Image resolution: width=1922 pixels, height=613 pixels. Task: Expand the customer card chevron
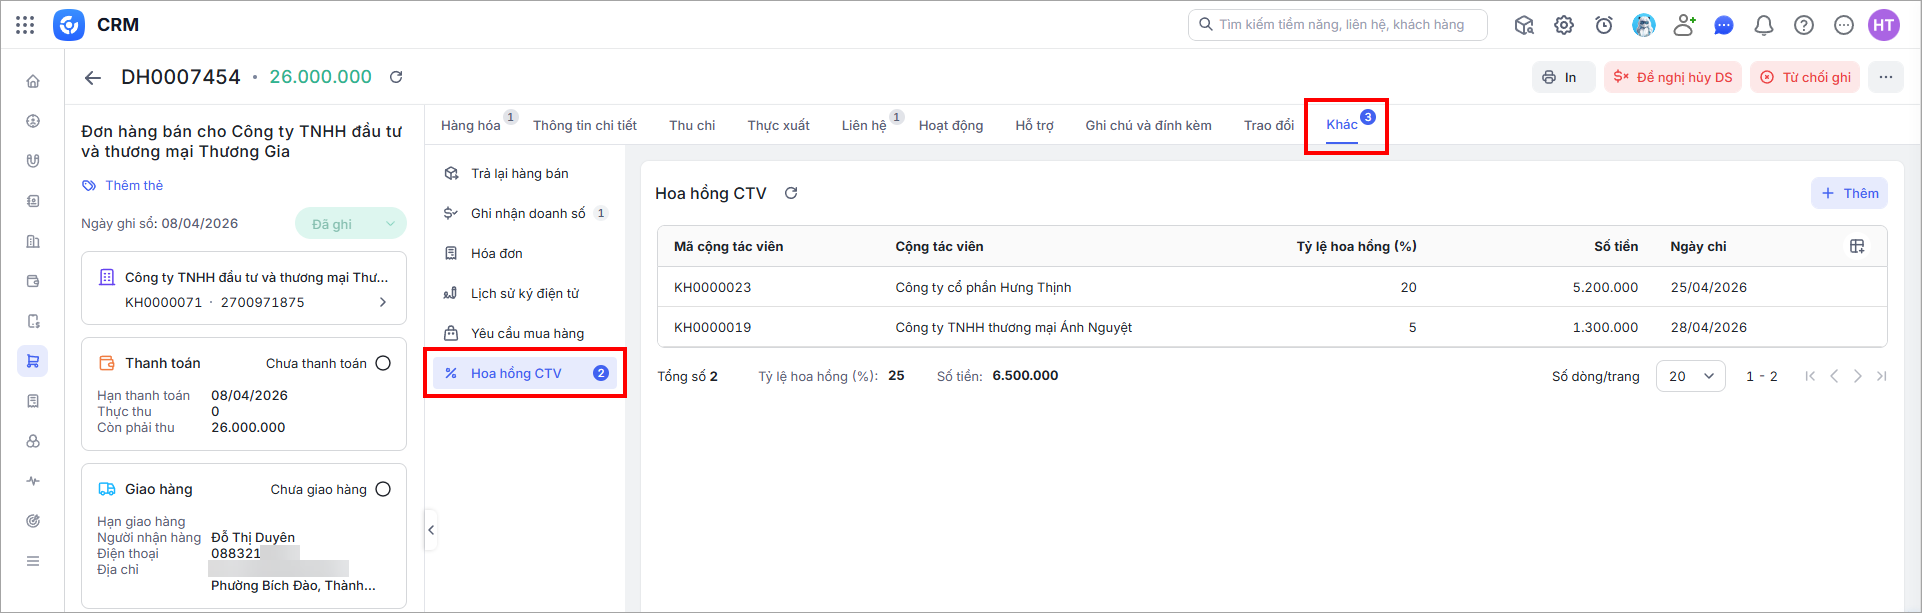[383, 302]
